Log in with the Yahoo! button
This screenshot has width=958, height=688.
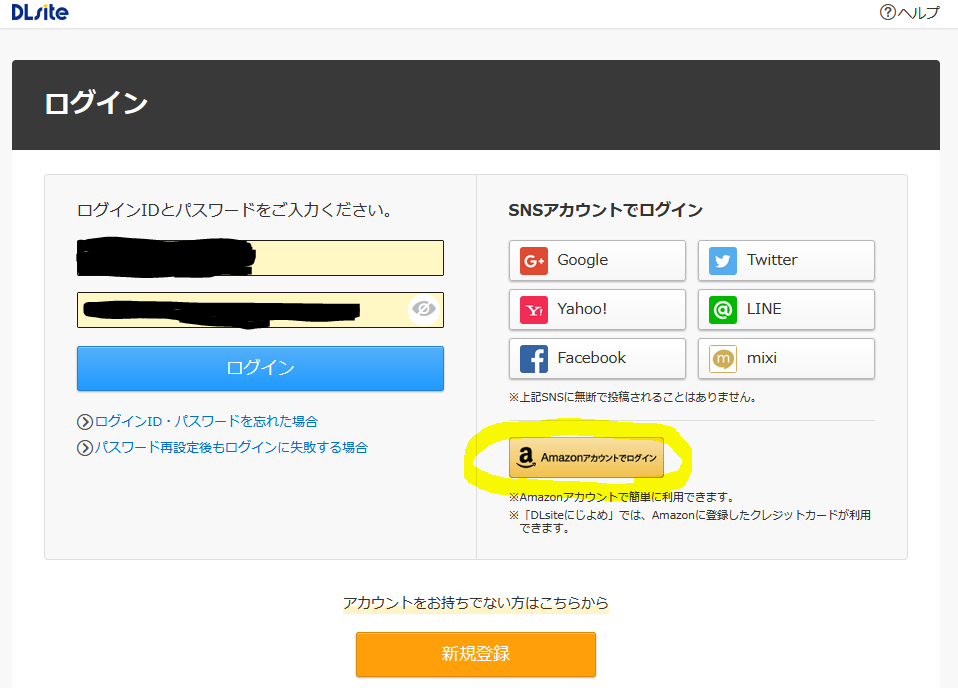pyautogui.click(x=597, y=309)
